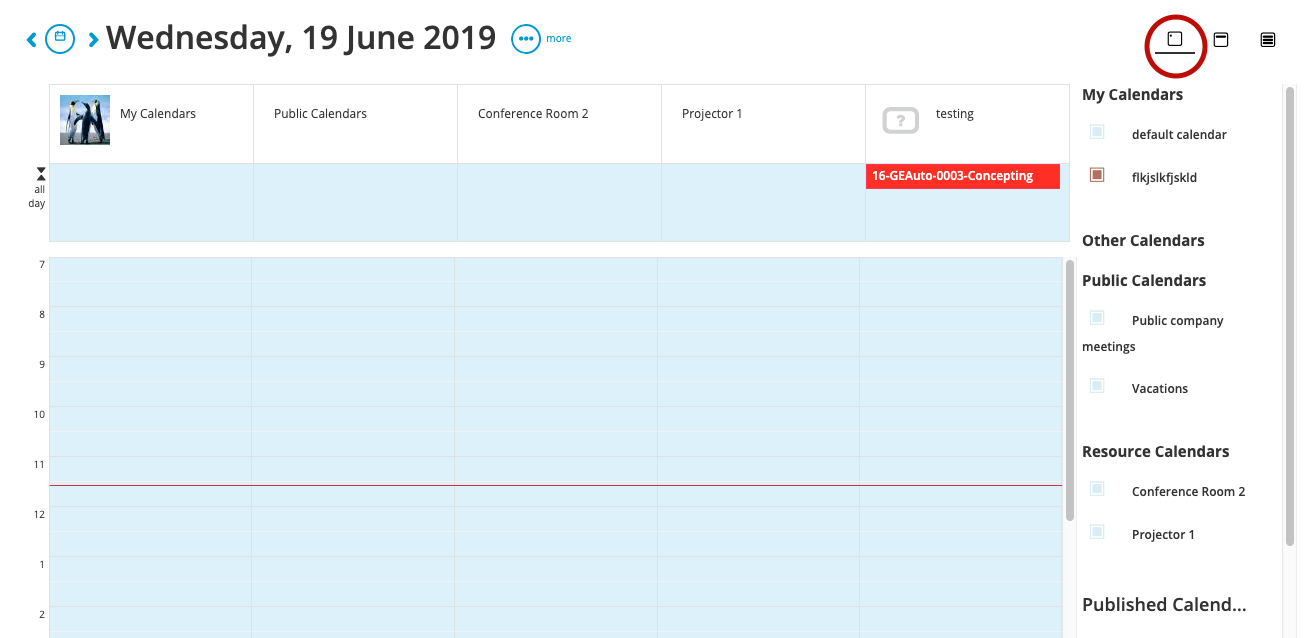
Task: Select the testing column header
Action: (967, 124)
